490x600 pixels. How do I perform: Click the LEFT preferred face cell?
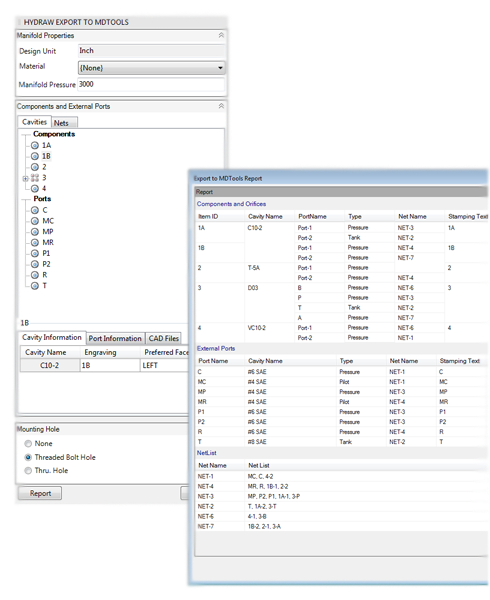tap(164, 365)
